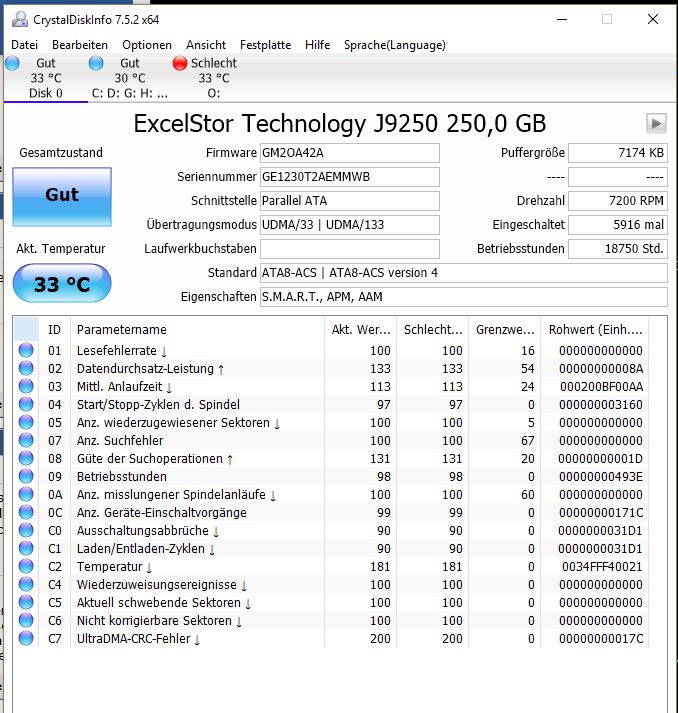This screenshot has height=713, width=678.
Task: Click the blue status icon of C: D: G: H: disk
Action: tap(96, 63)
